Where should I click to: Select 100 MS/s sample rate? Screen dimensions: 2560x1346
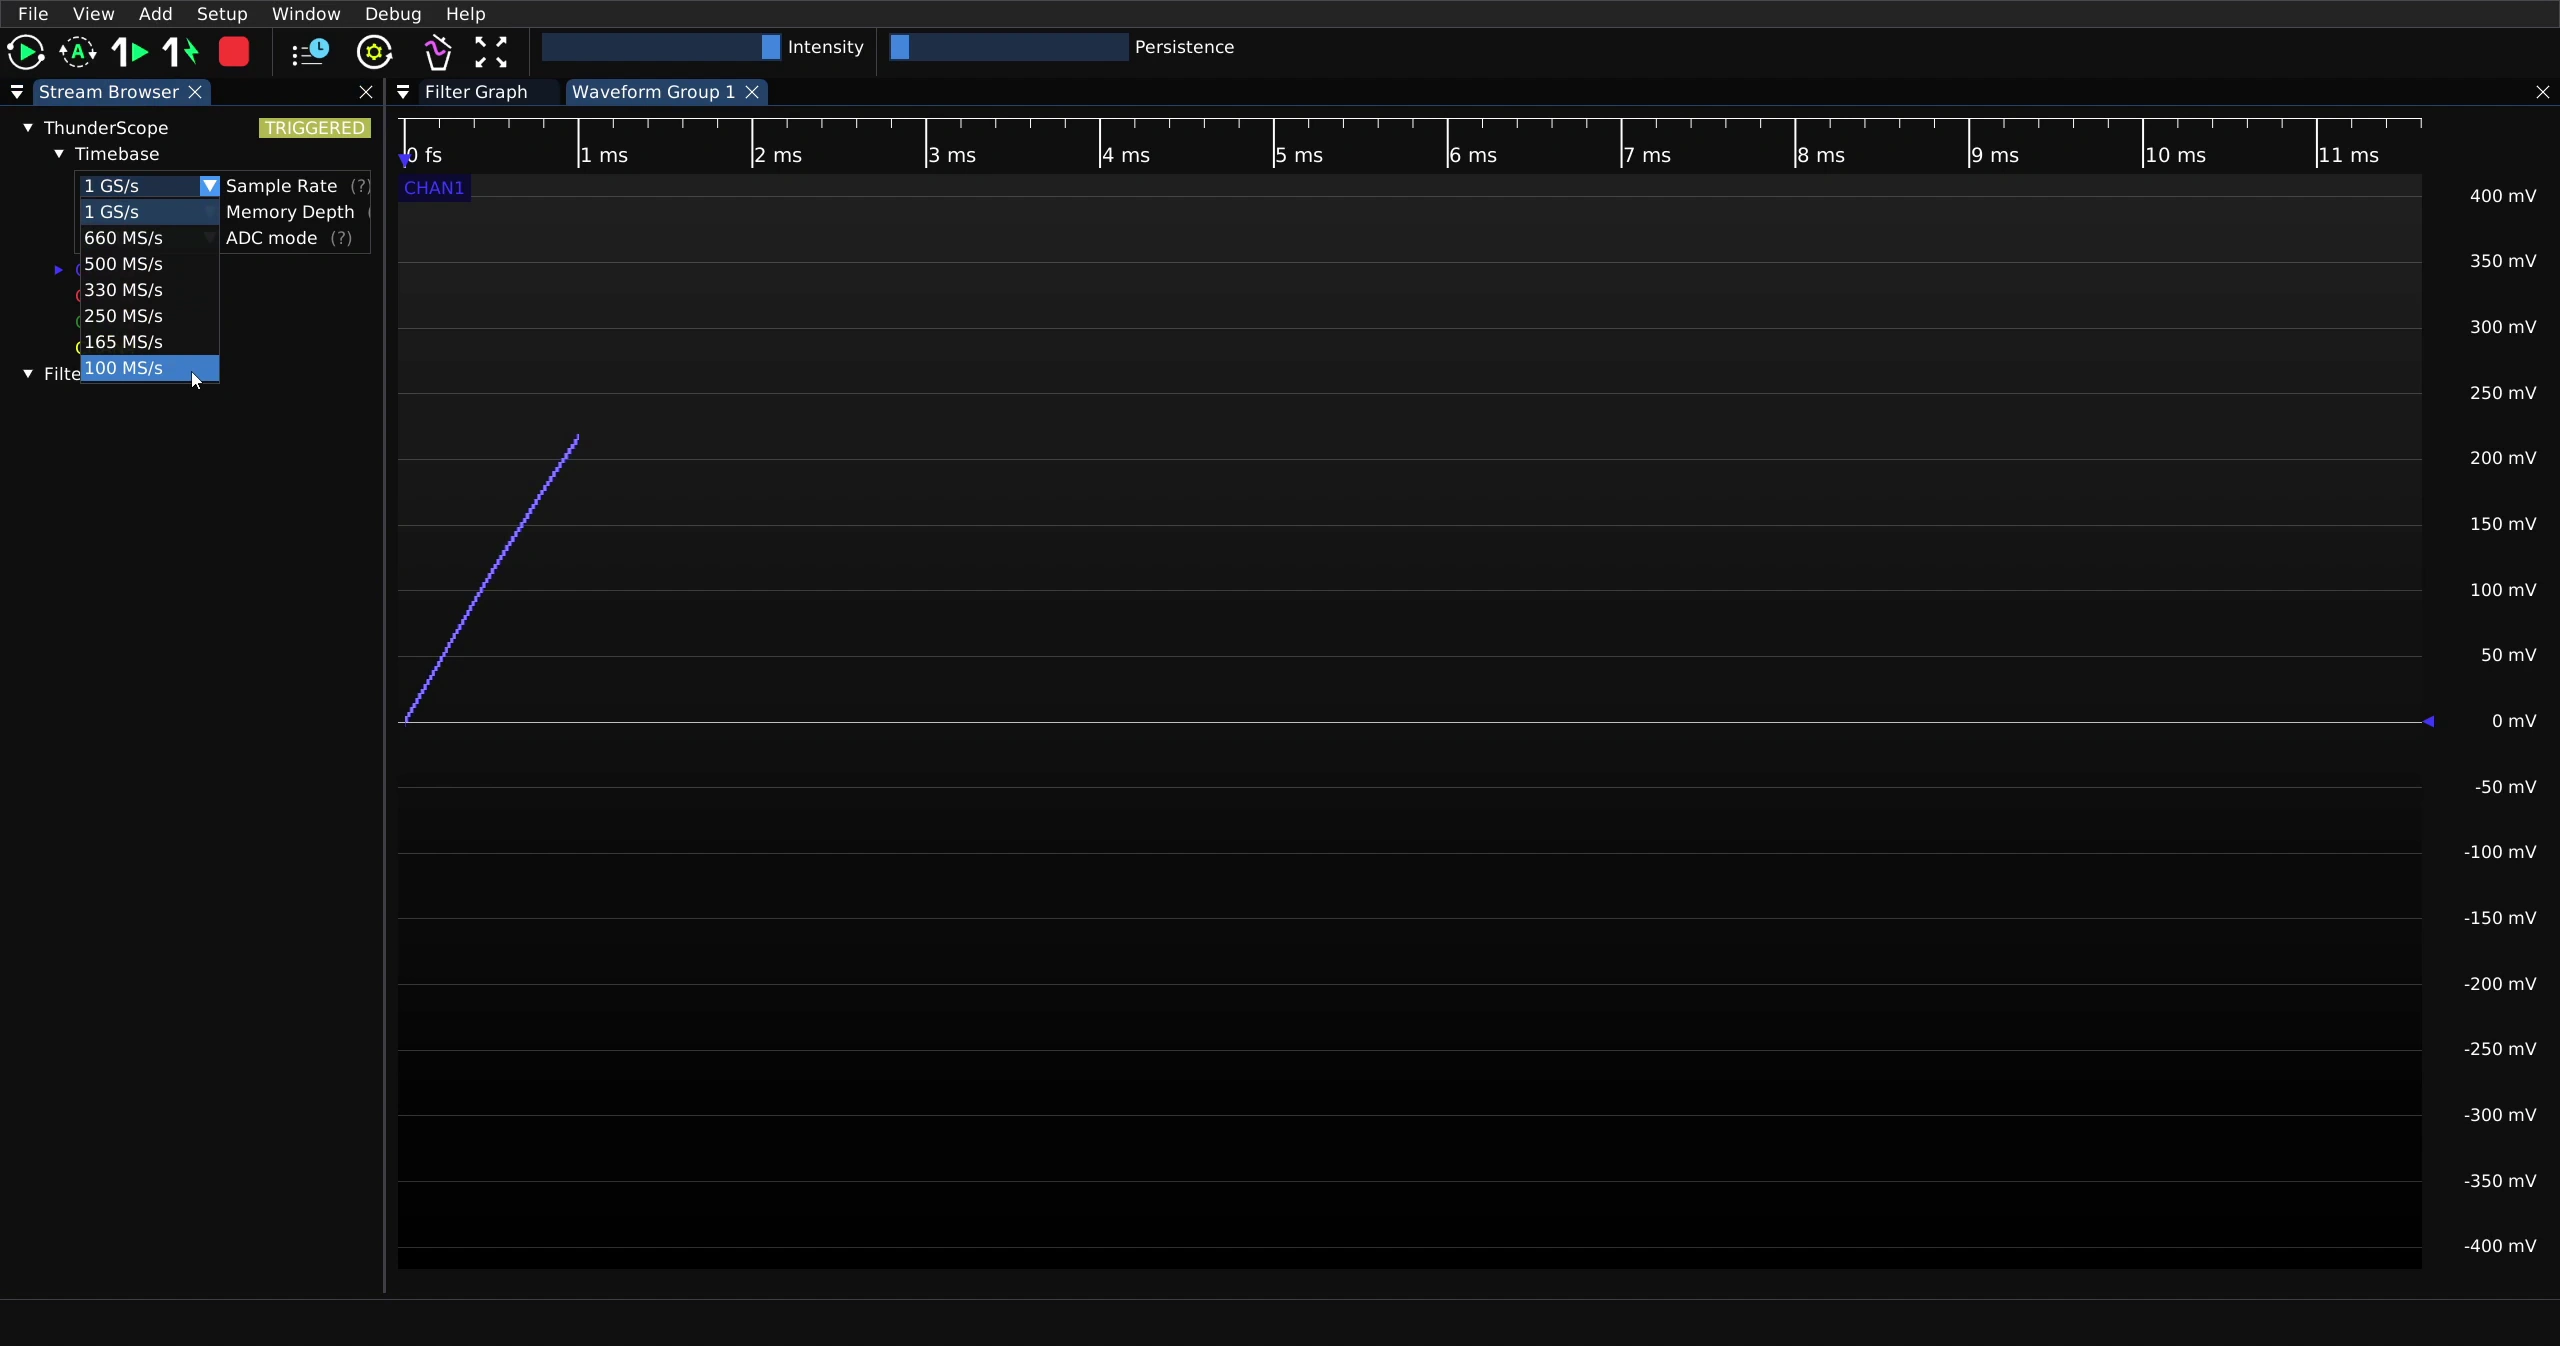(149, 368)
